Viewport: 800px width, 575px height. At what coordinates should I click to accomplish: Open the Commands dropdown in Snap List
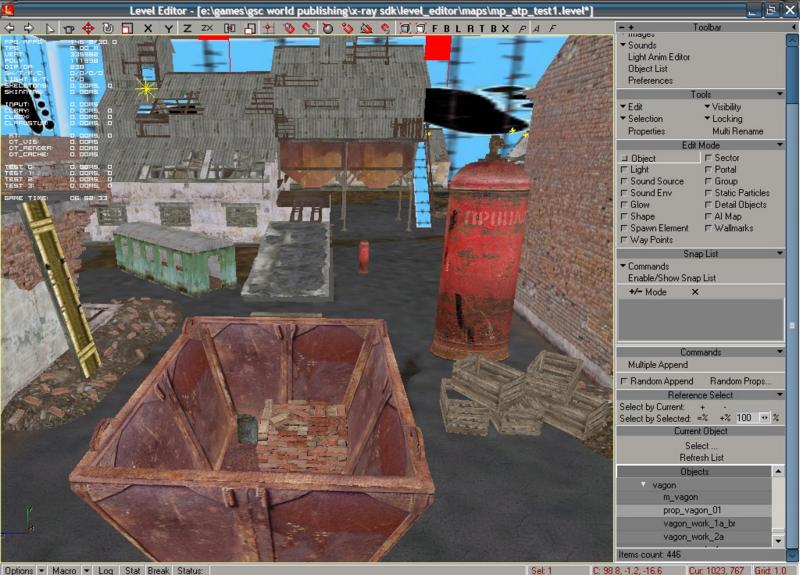pos(644,266)
